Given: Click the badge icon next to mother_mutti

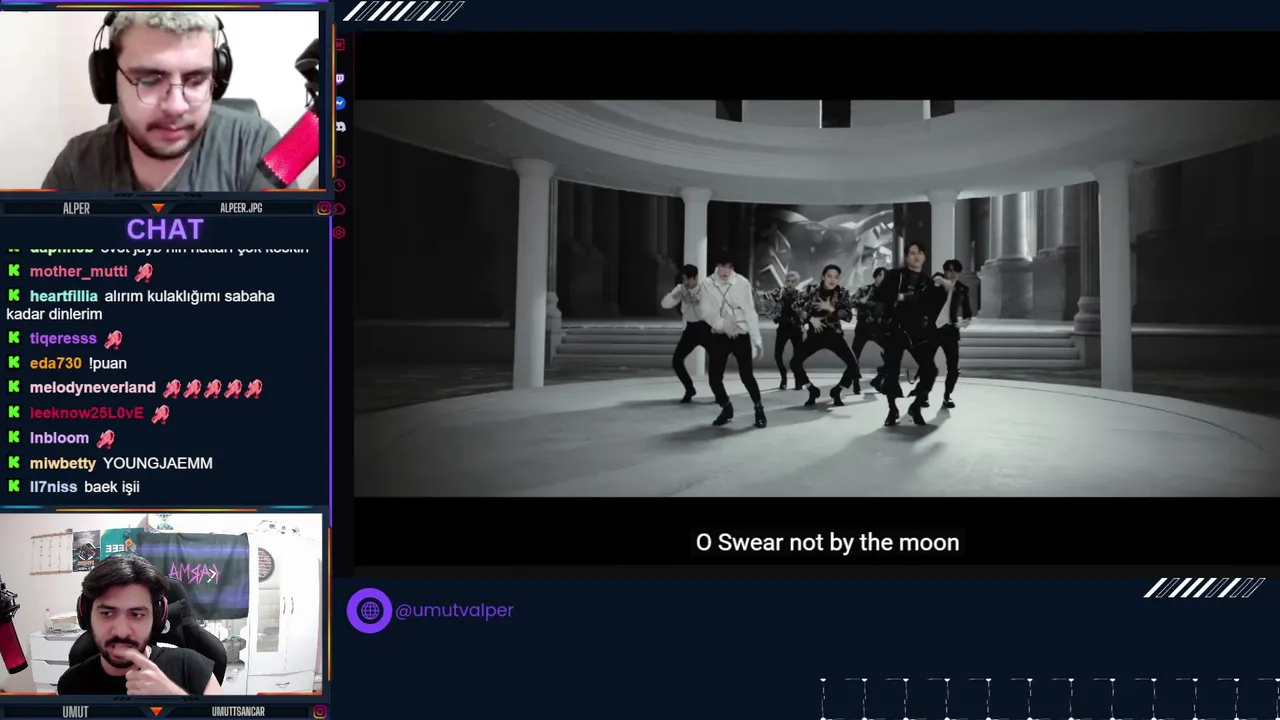Looking at the screenshot, I should click(14, 271).
